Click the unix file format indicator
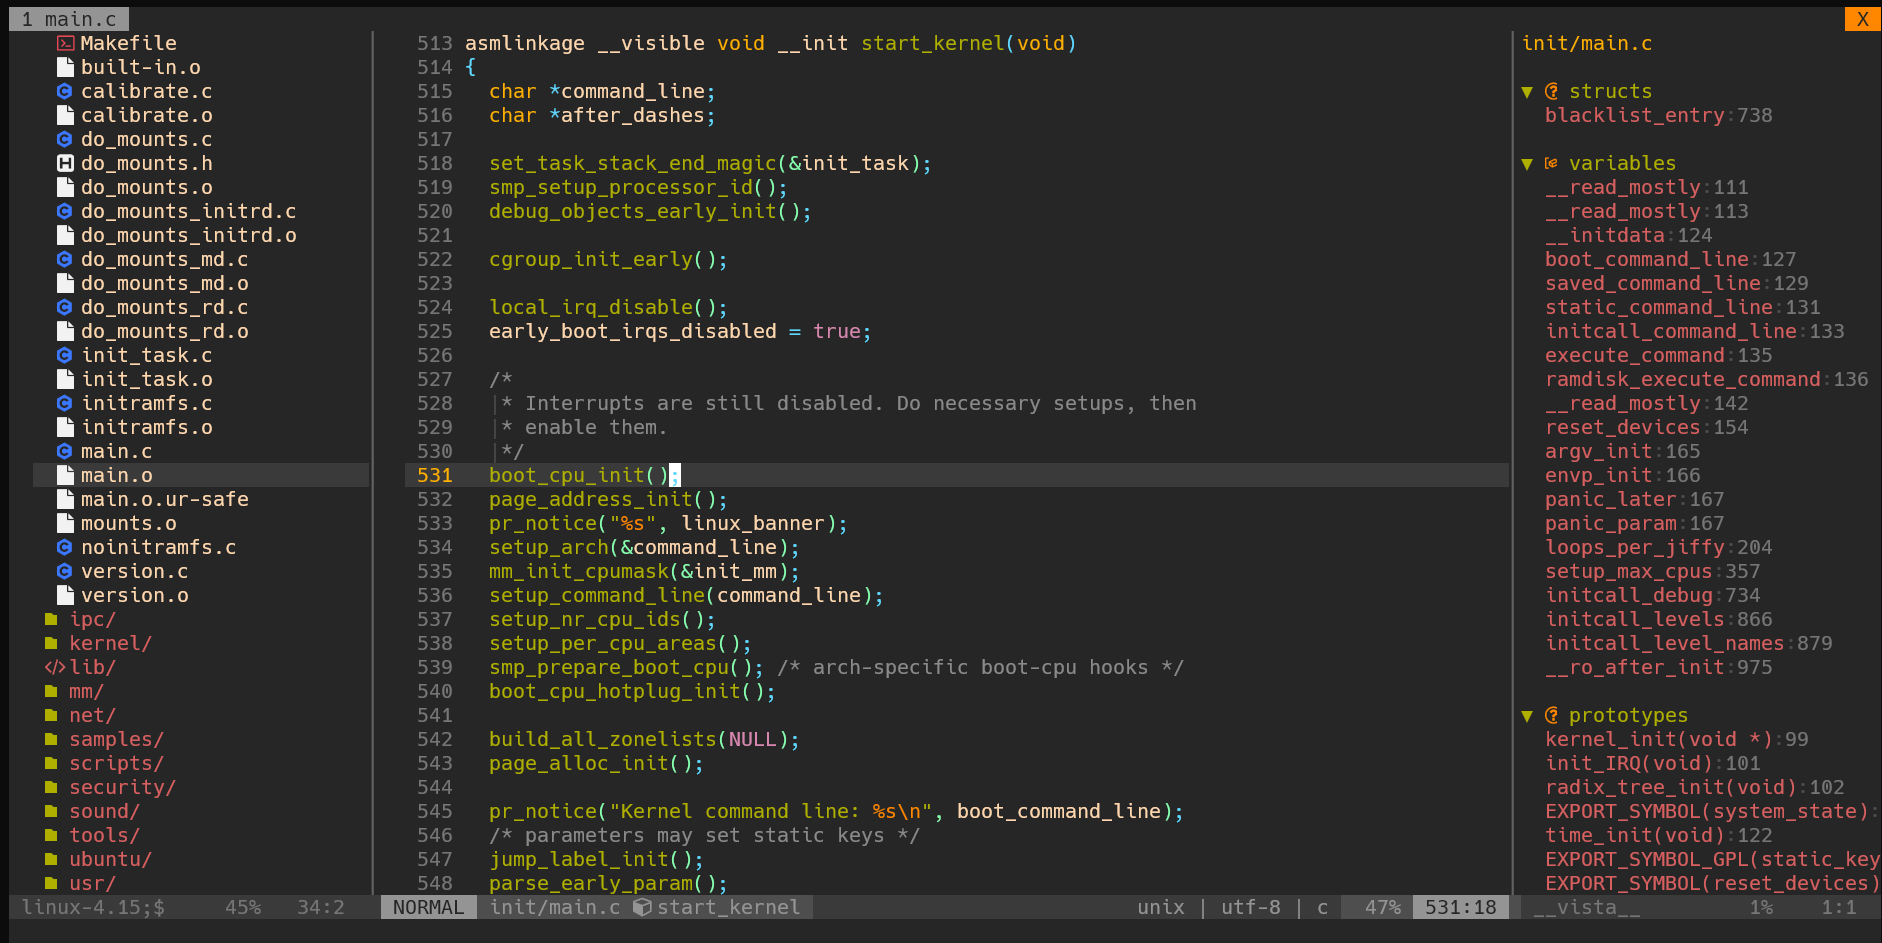The image size is (1882, 943). (1160, 907)
